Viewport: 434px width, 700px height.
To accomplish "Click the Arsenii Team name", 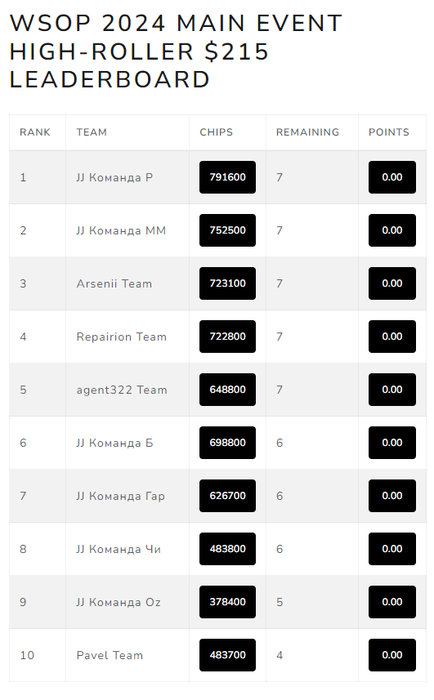I will [114, 283].
